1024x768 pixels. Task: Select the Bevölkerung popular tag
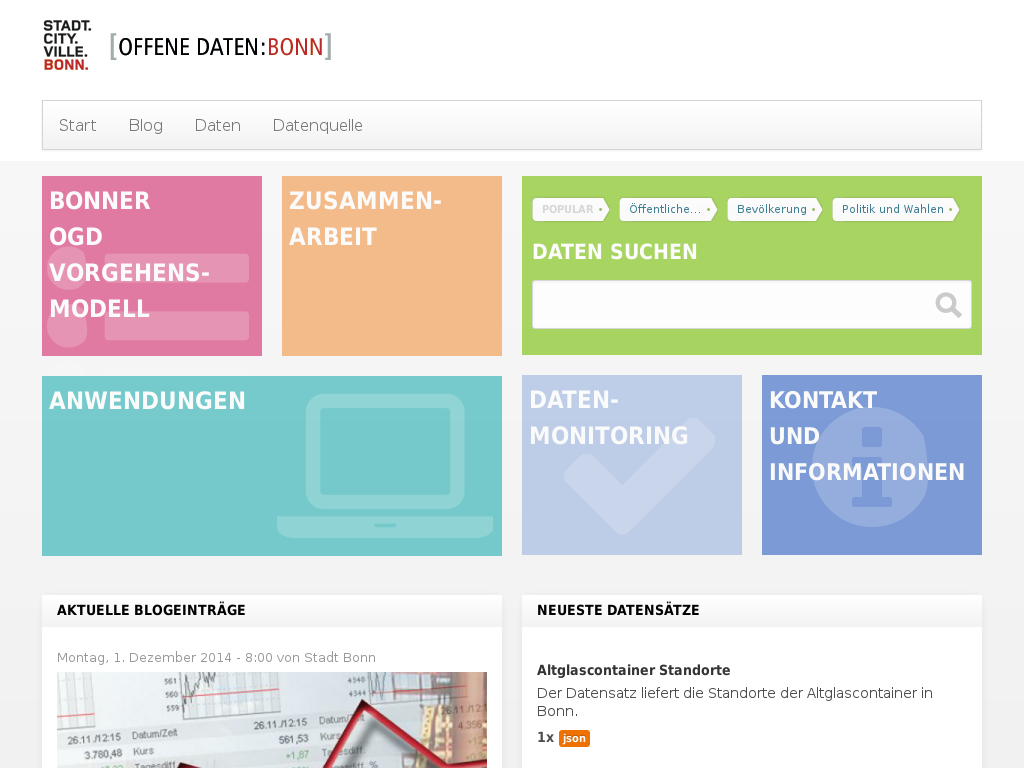775,210
